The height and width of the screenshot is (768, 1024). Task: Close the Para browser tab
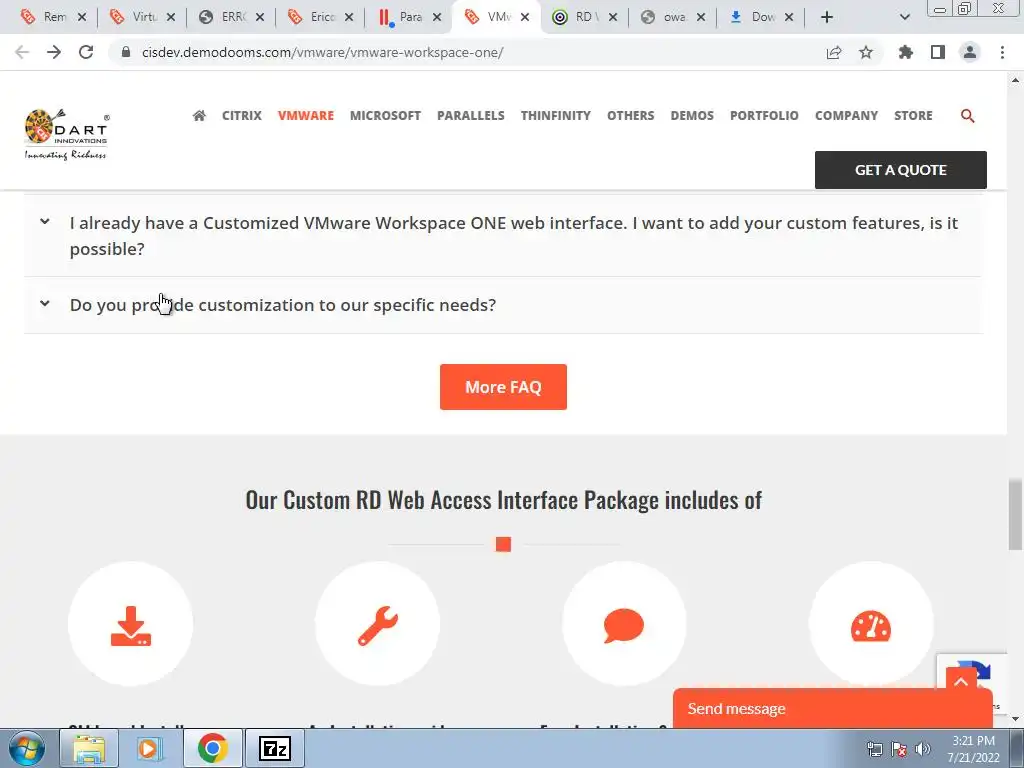437,17
